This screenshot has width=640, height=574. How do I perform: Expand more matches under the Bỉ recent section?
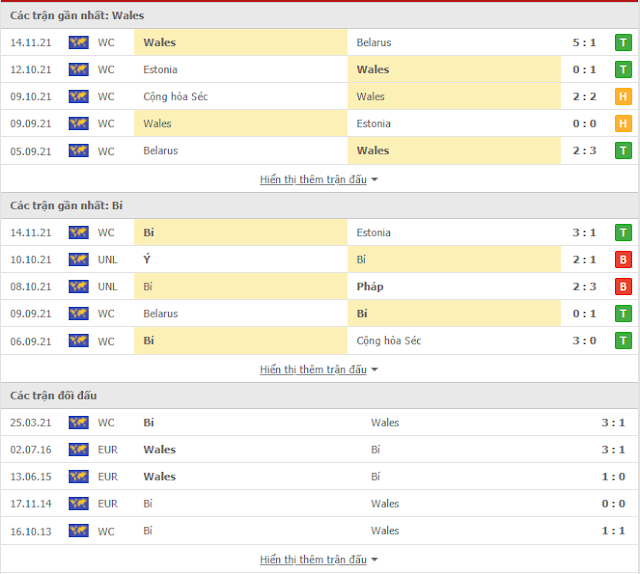click(319, 369)
